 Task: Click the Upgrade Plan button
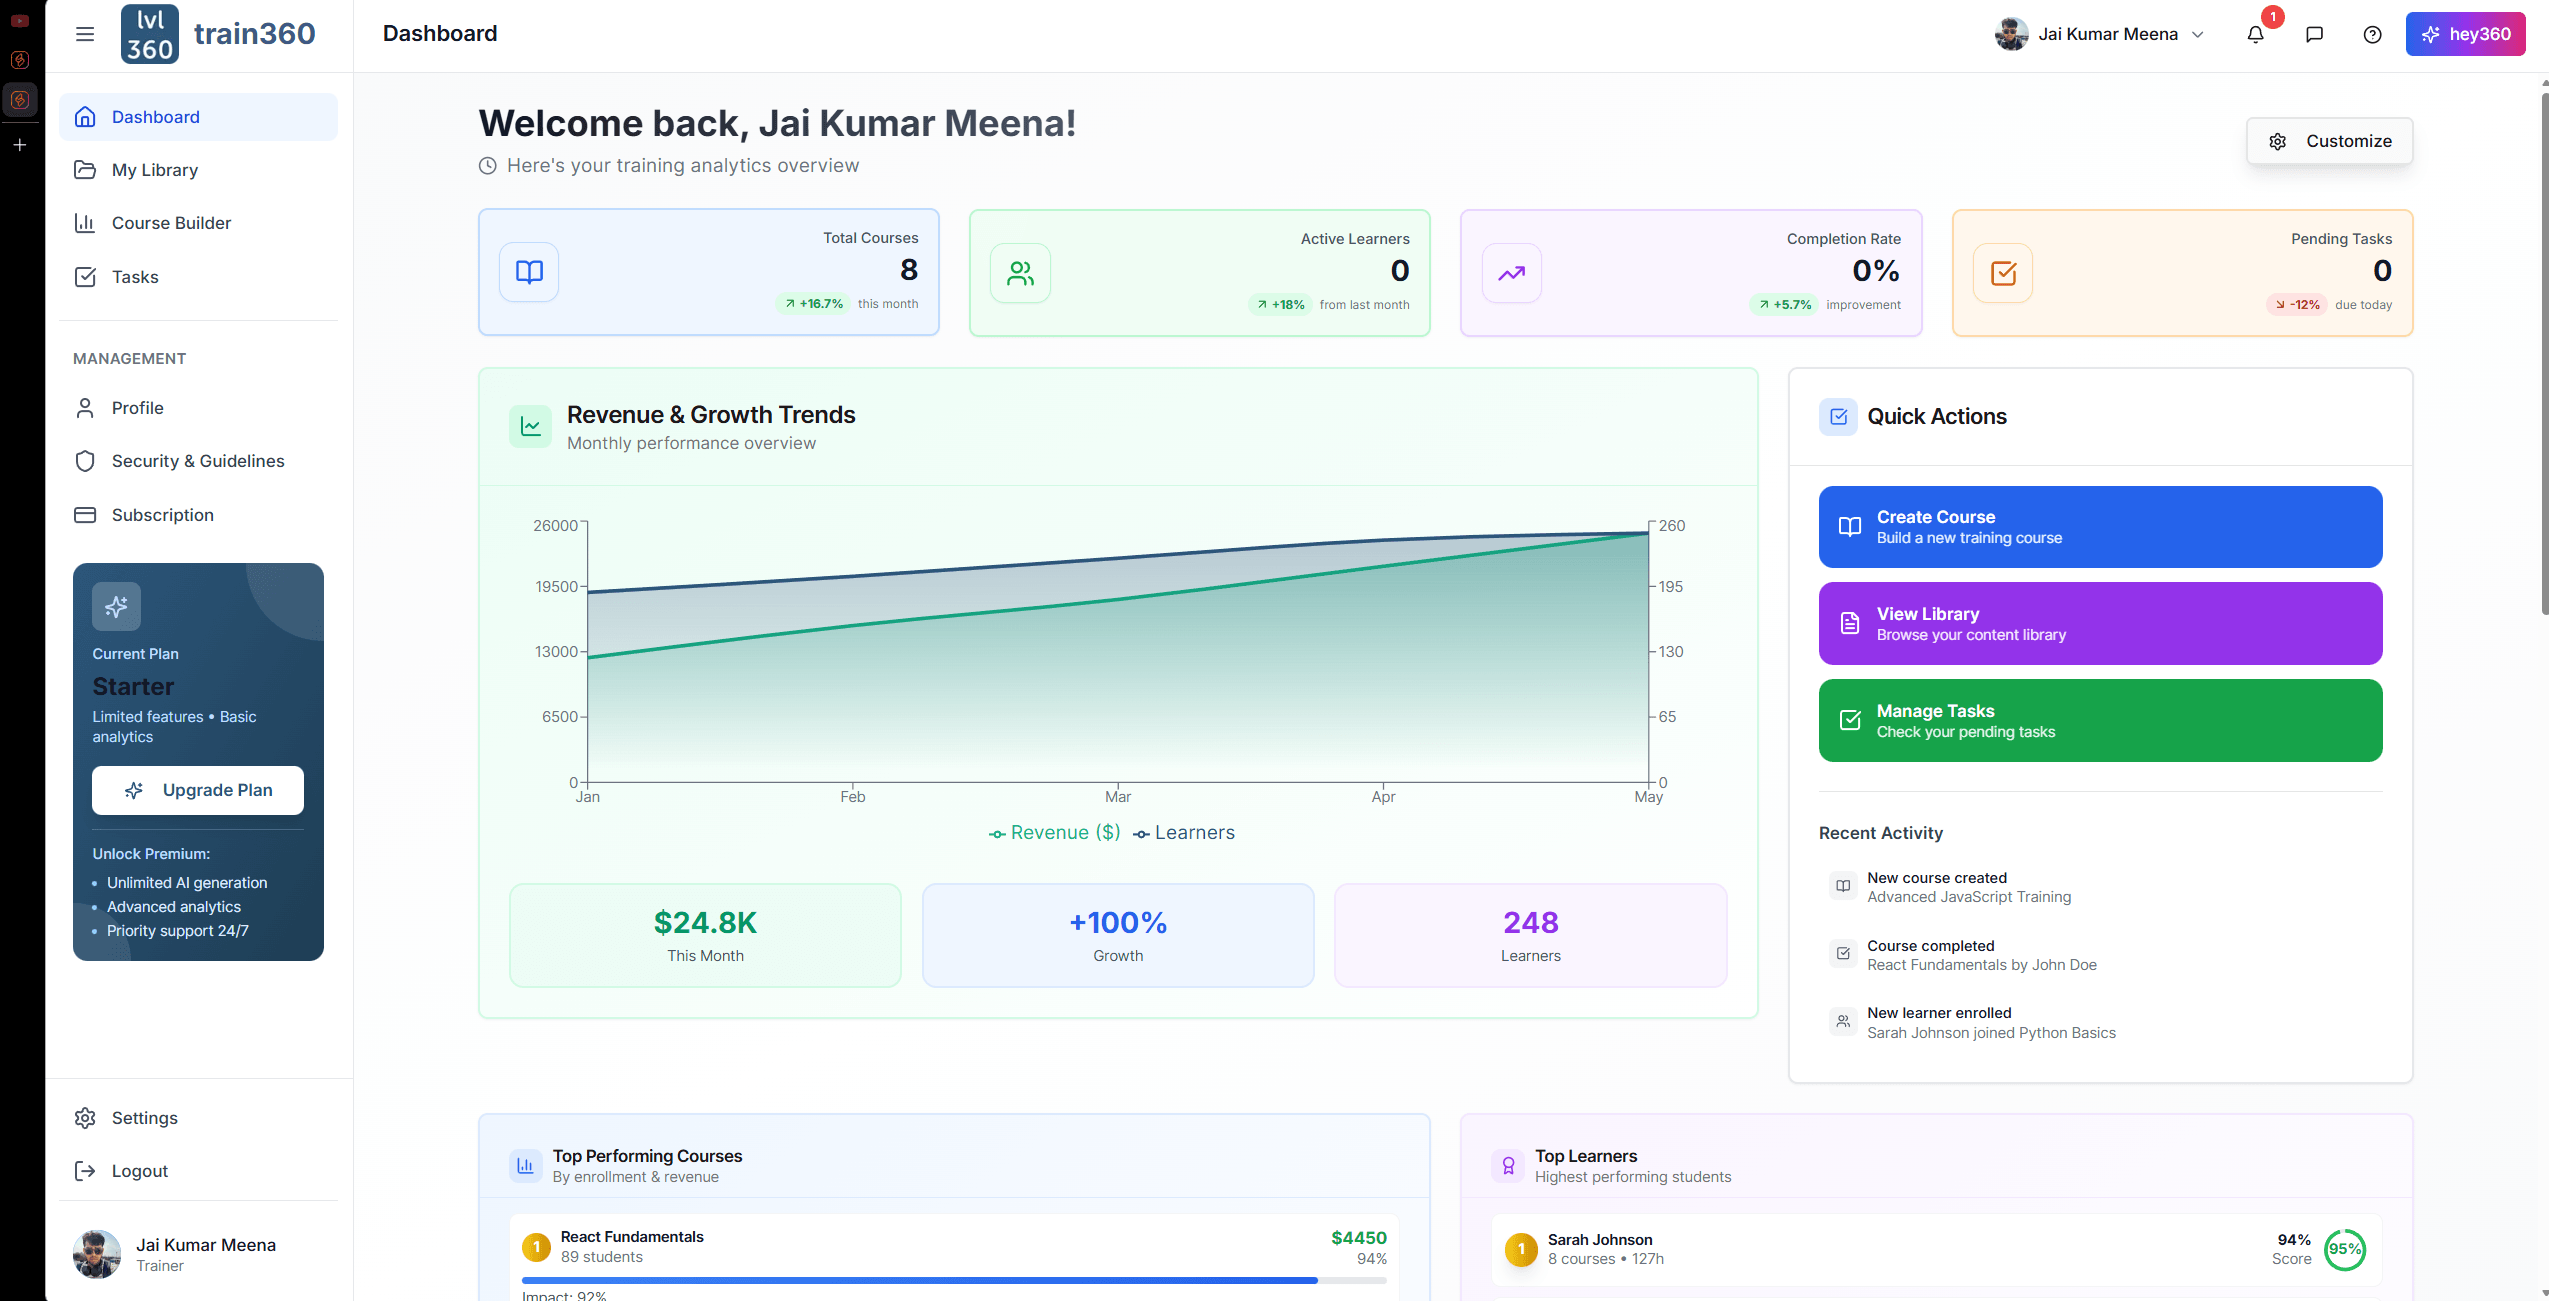click(198, 790)
